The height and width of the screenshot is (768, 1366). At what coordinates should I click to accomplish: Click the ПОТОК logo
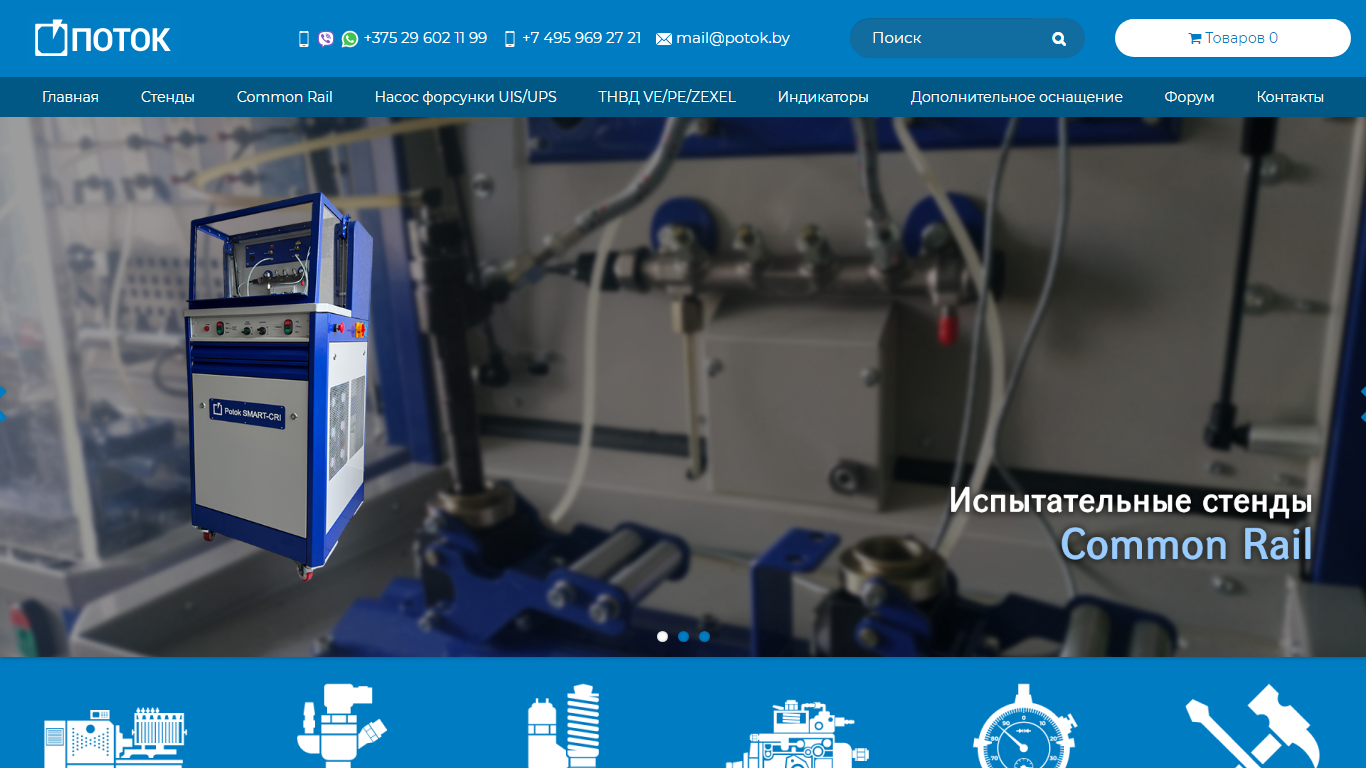(103, 38)
